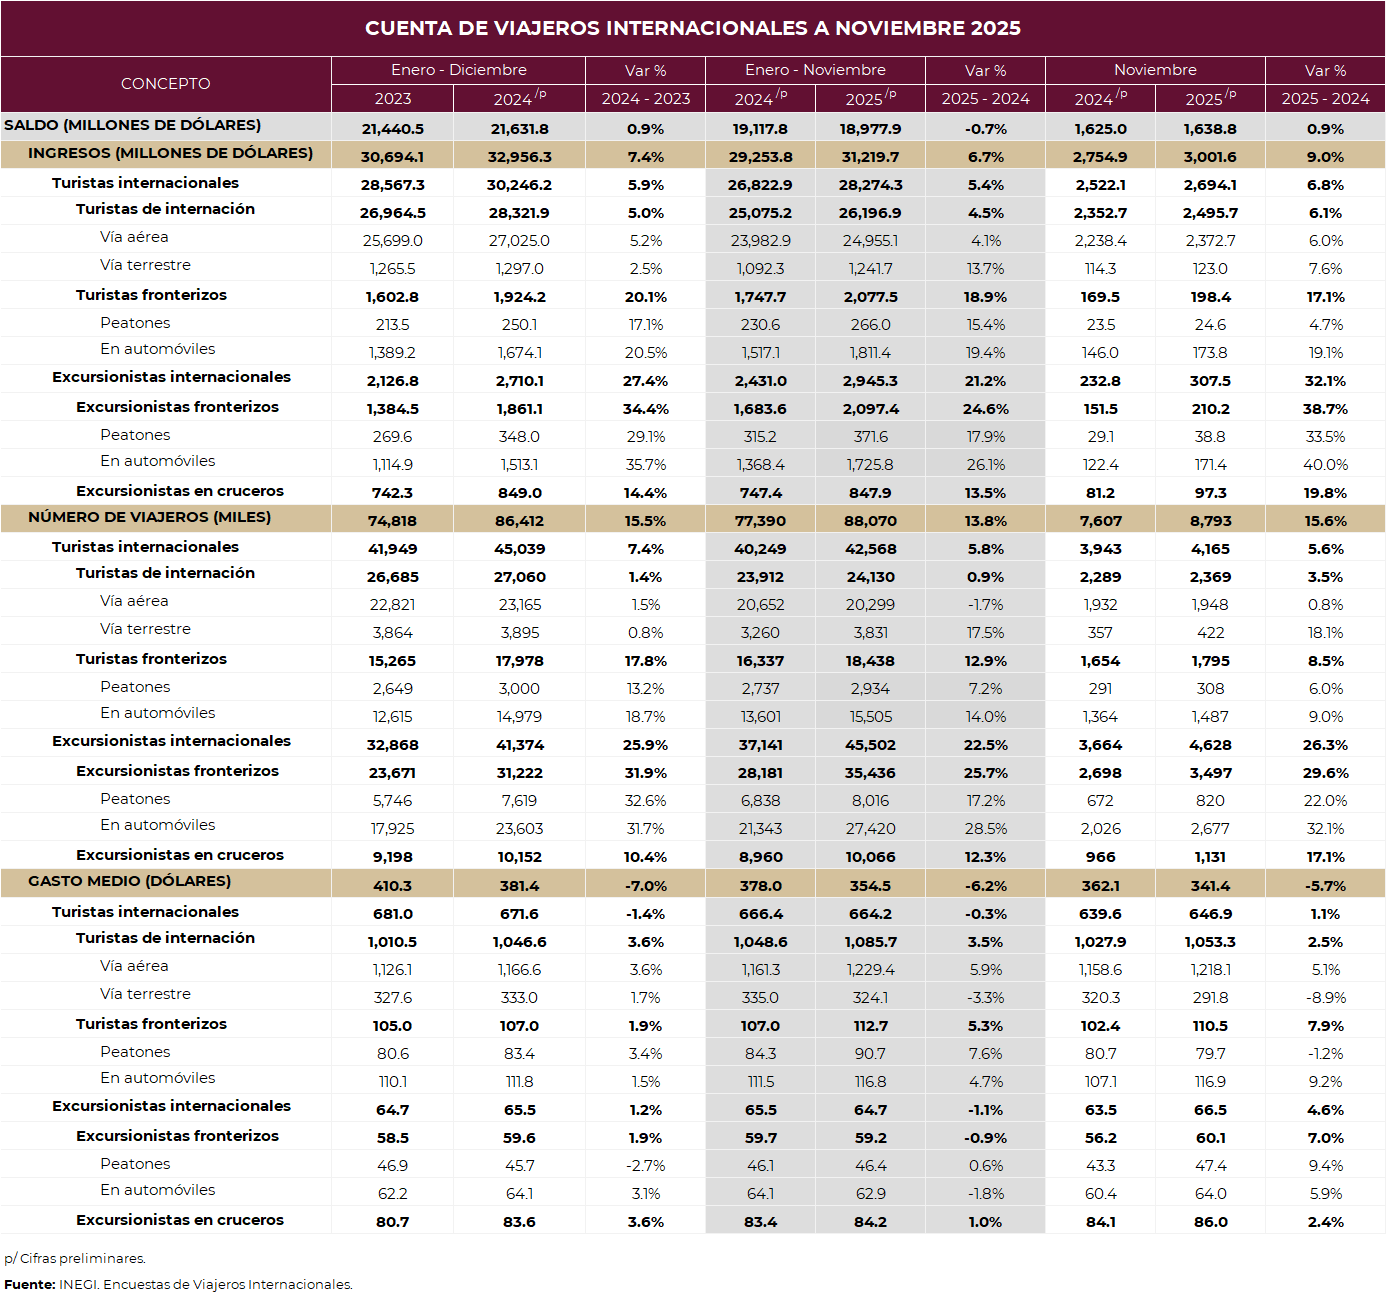Select the November 2025 ingresos value 3,001.6

(x=1210, y=157)
